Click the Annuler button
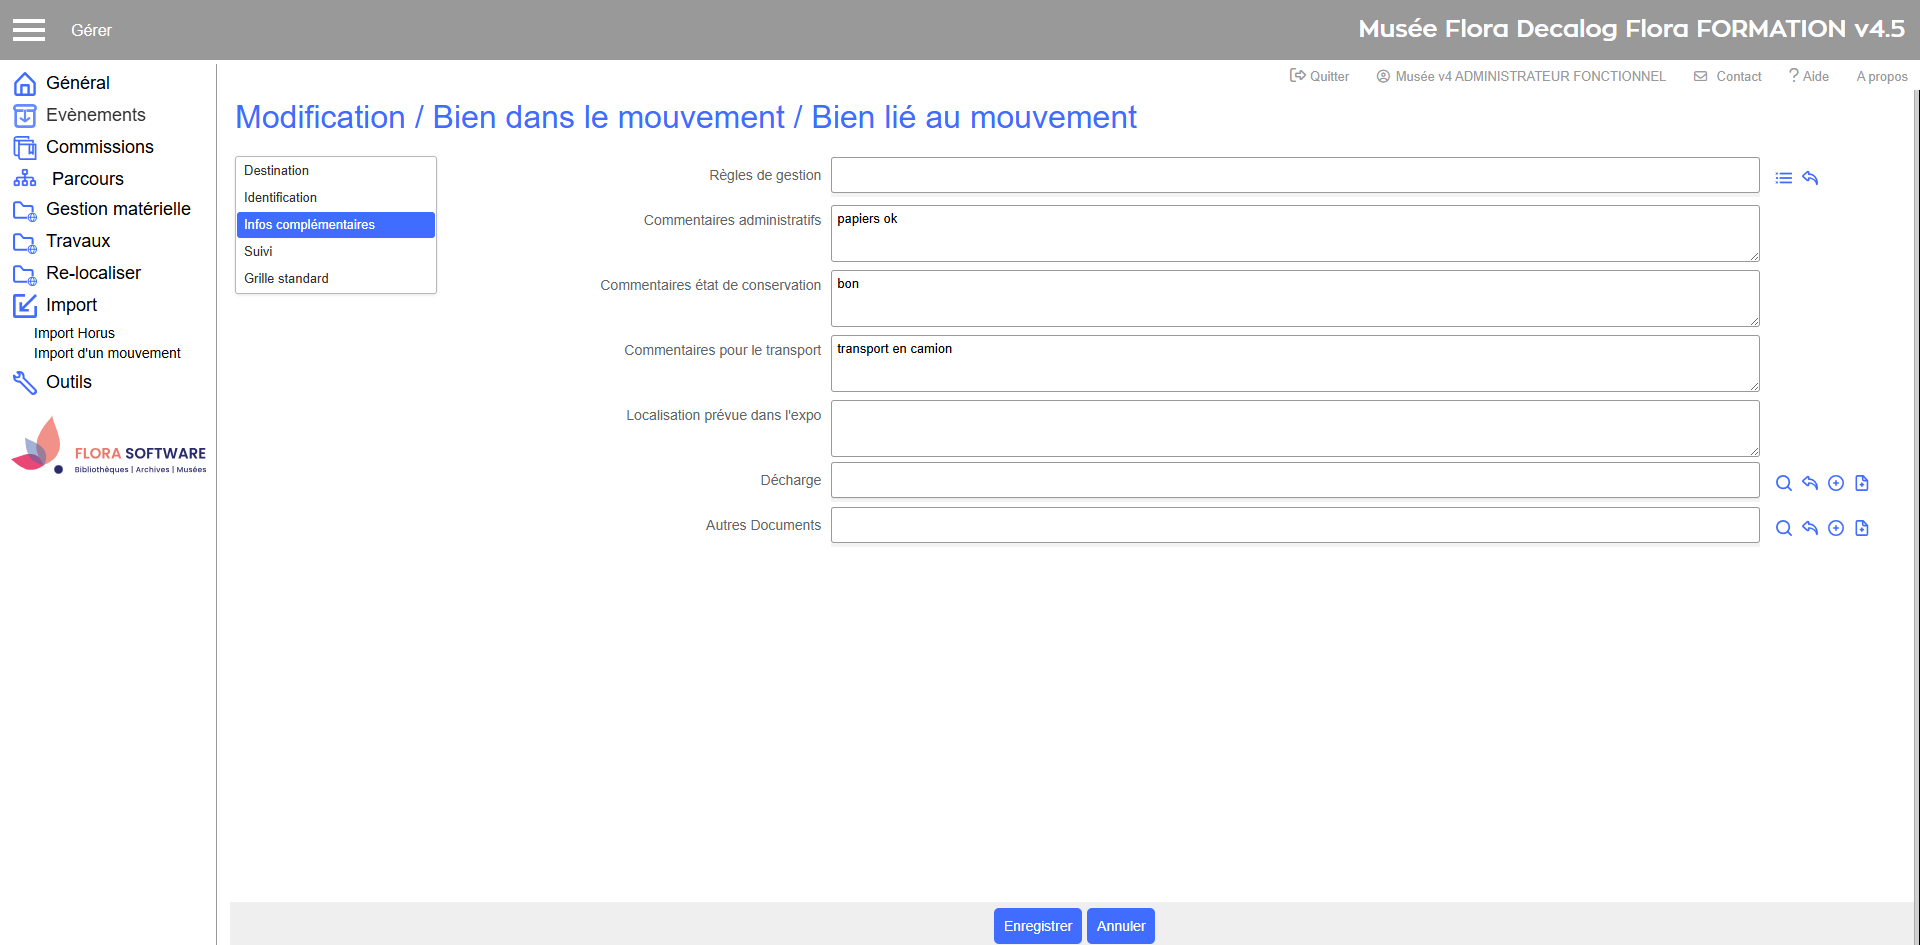This screenshot has width=1920, height=945. [x=1120, y=926]
